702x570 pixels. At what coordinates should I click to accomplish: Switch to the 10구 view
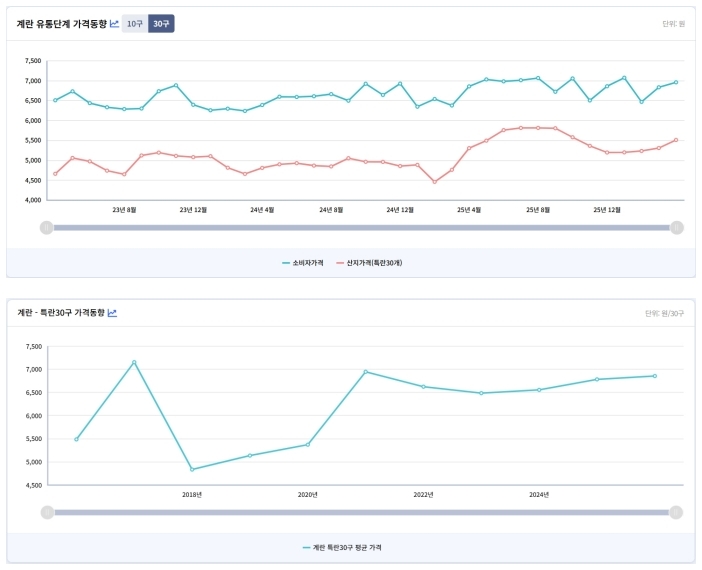pyautogui.click(x=134, y=23)
